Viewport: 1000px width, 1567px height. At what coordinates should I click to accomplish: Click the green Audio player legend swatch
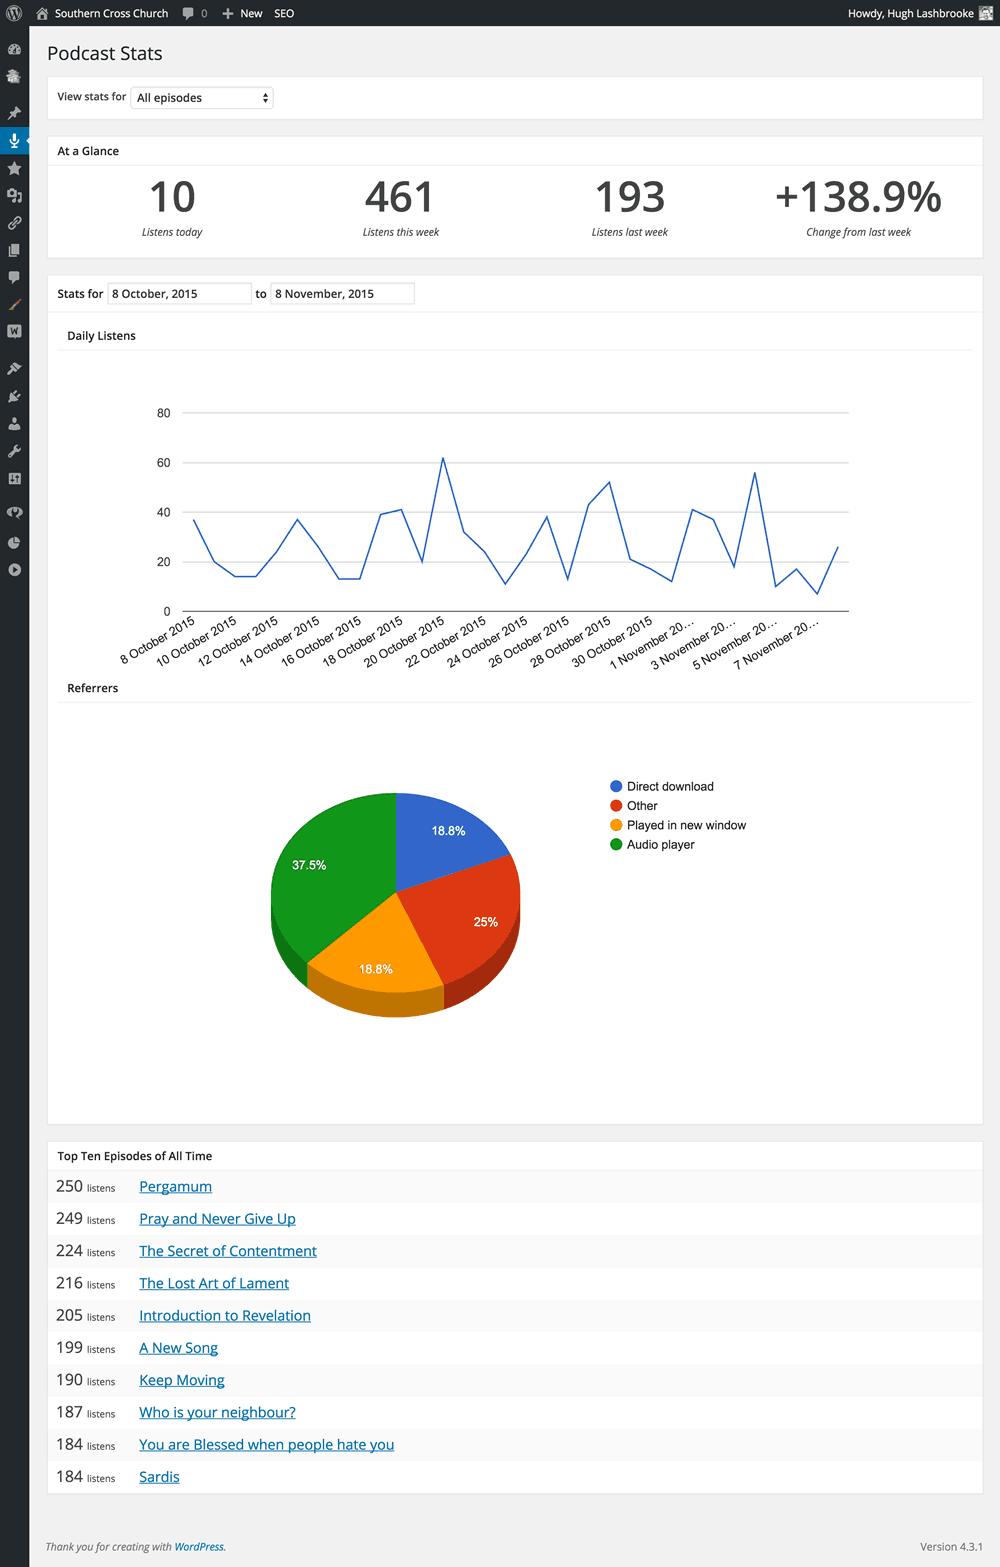(616, 845)
